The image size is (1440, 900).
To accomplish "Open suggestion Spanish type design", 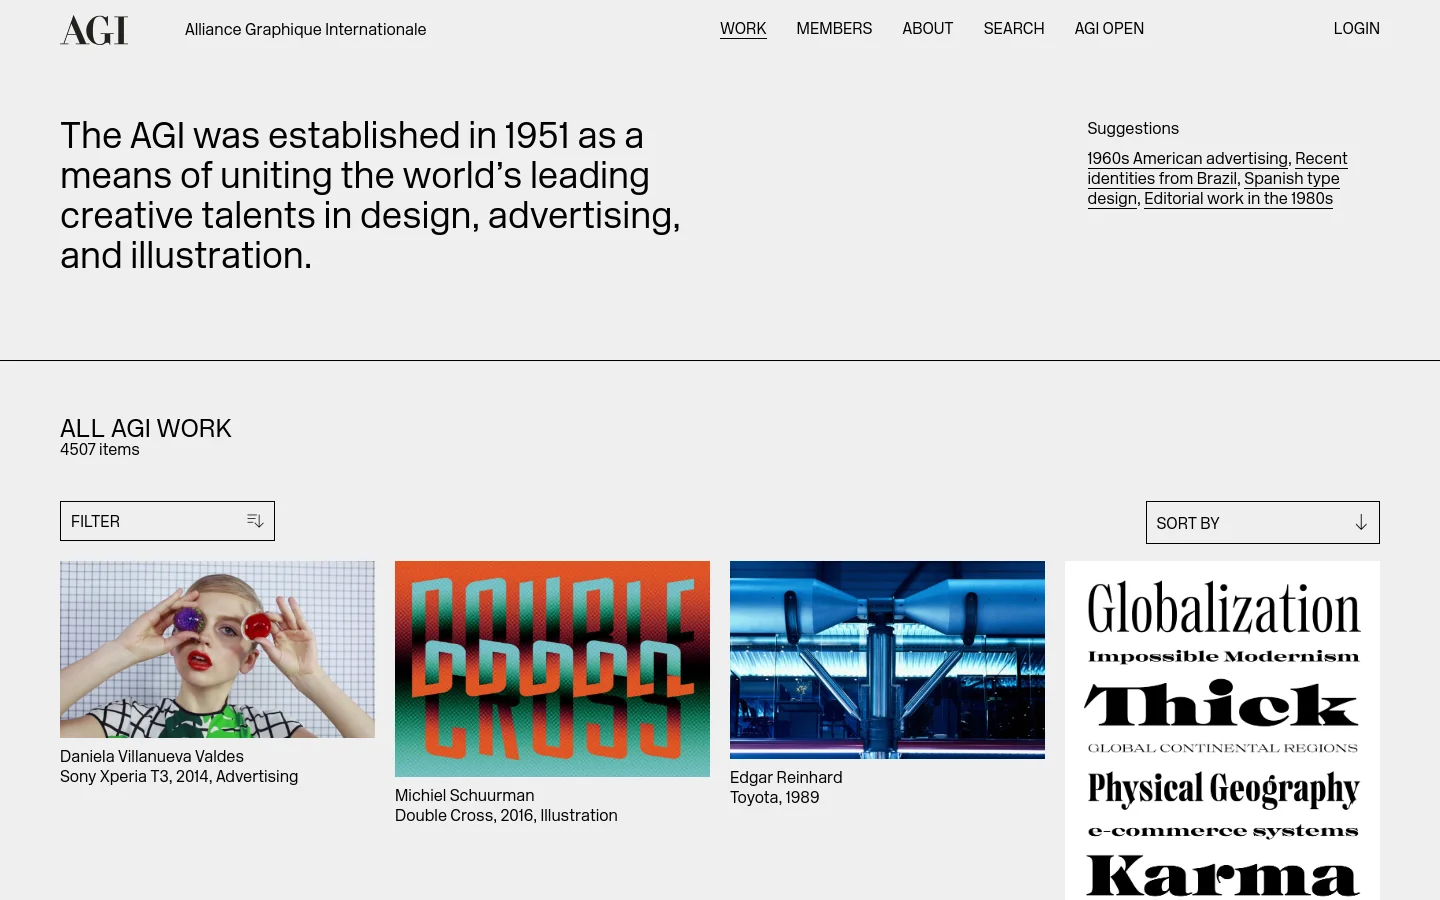I will [1214, 188].
